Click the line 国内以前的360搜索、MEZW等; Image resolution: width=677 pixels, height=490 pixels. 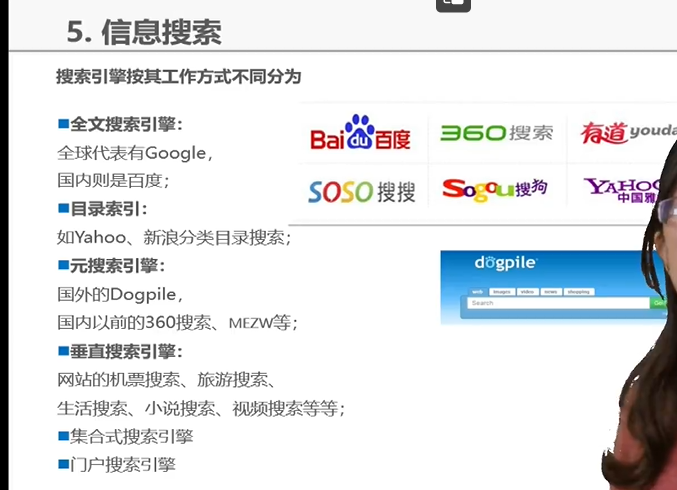177,322
